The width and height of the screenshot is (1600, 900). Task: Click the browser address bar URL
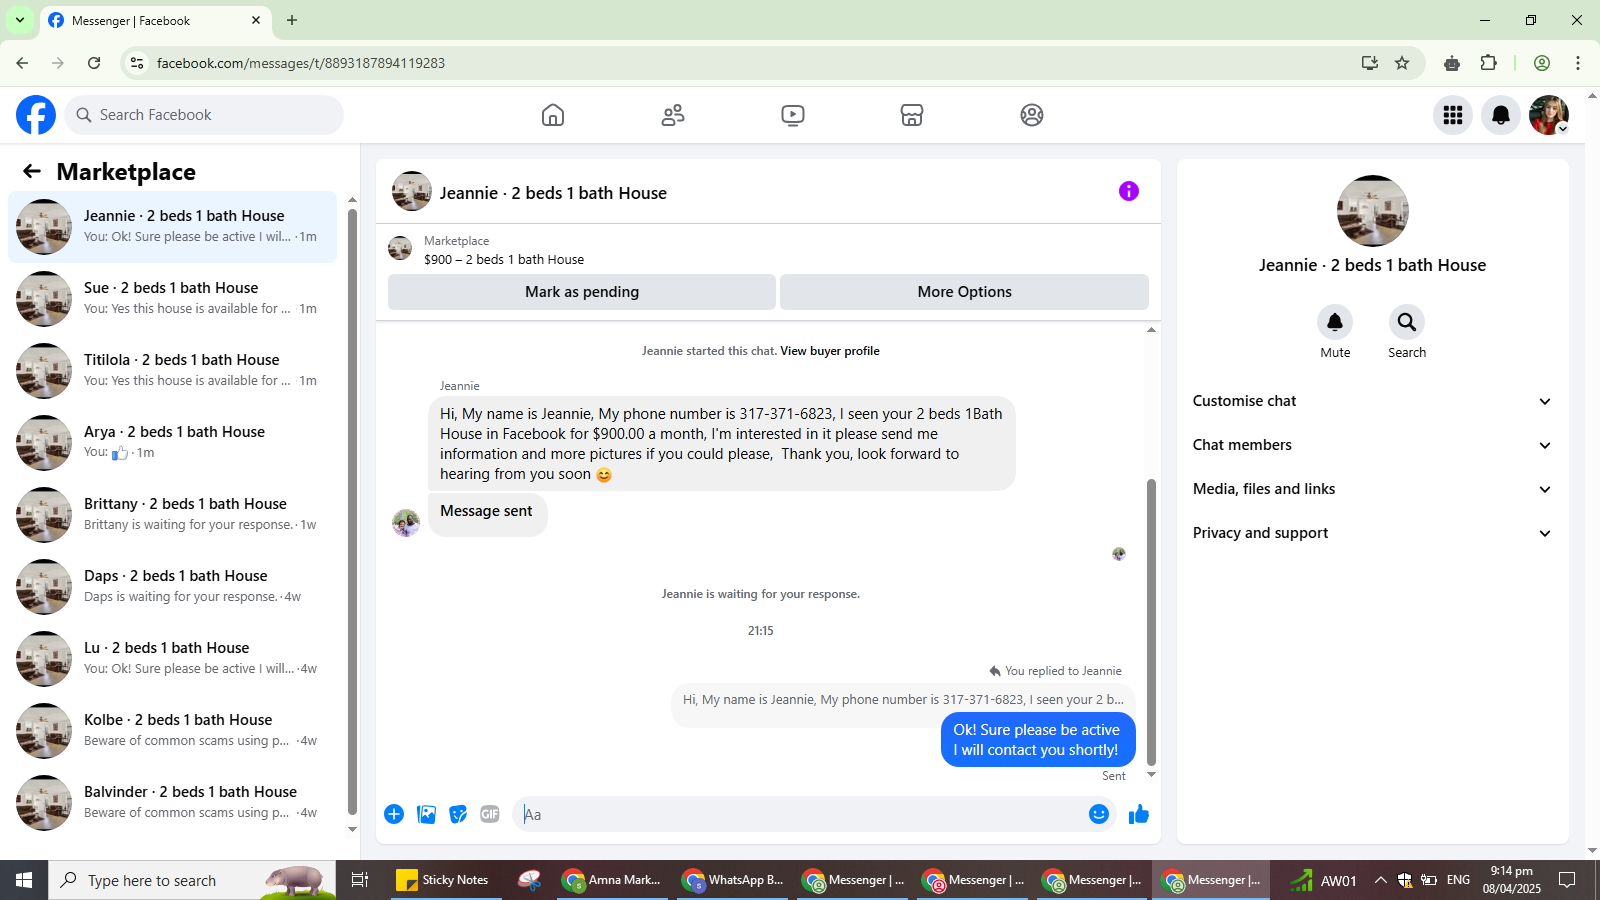pyautogui.click(x=300, y=63)
